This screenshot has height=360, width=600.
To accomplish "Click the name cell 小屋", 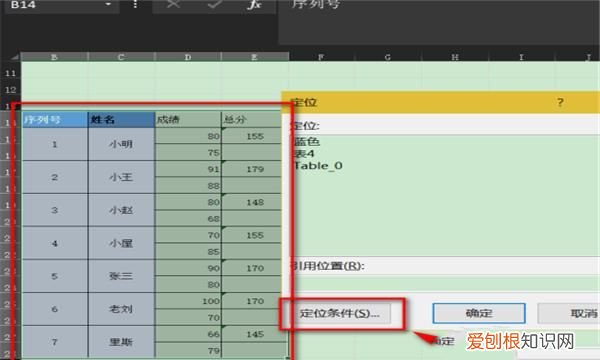I will click(121, 243).
